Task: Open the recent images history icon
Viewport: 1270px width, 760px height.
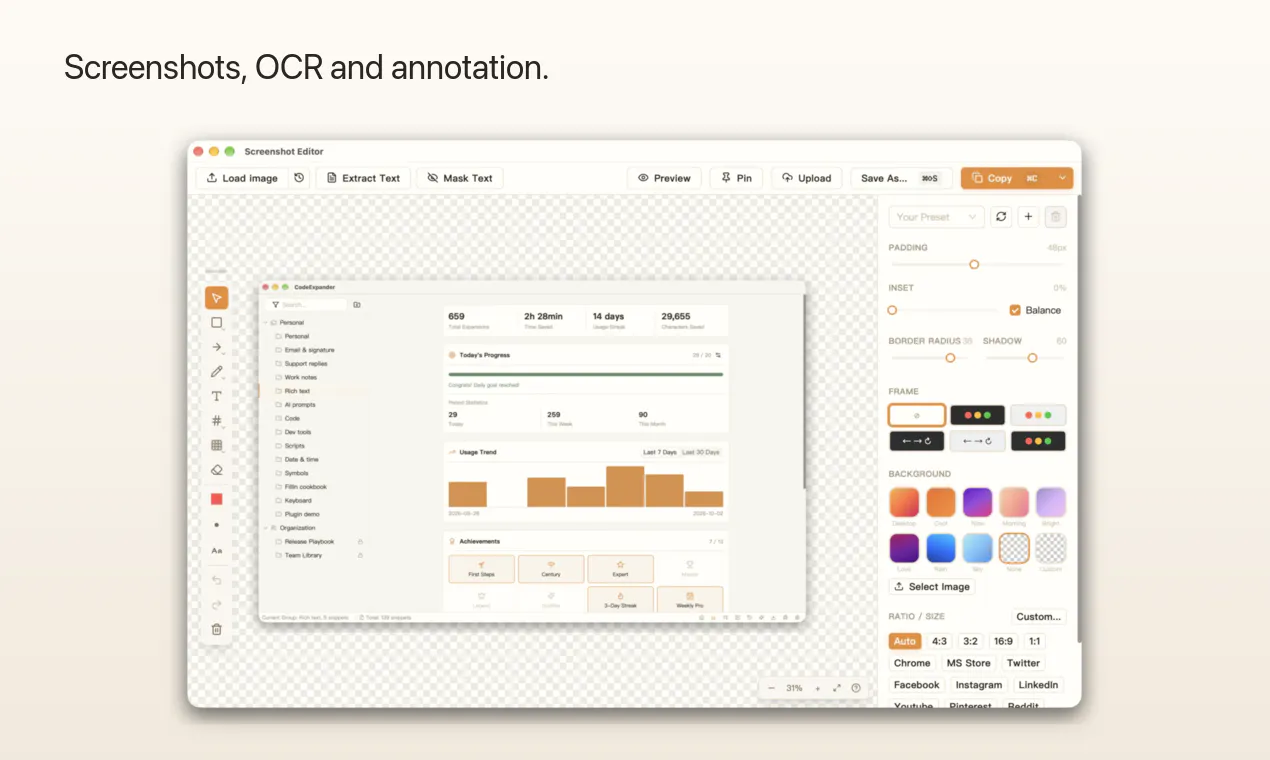Action: tap(299, 178)
